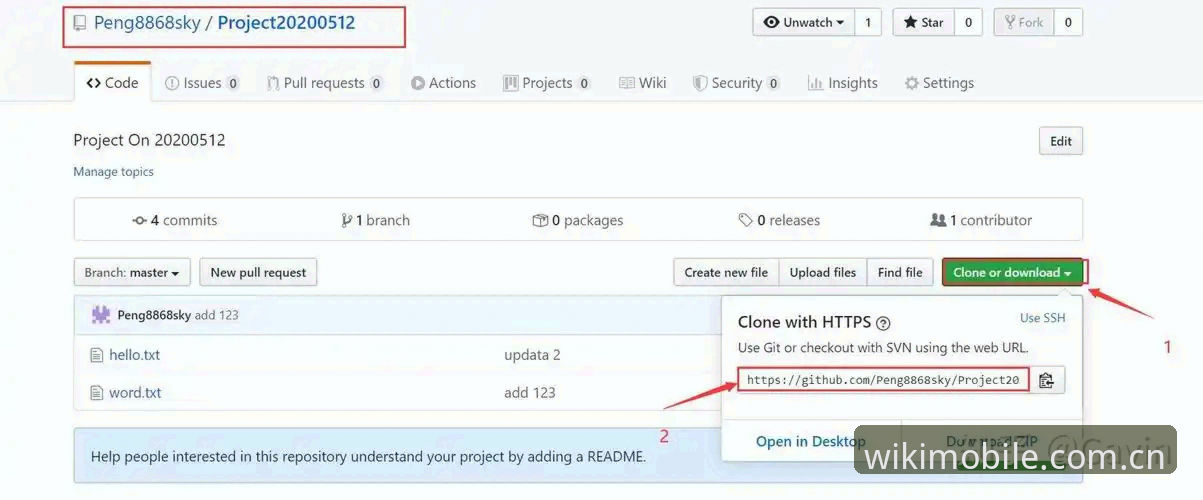Click Open in Desktop

coord(810,441)
